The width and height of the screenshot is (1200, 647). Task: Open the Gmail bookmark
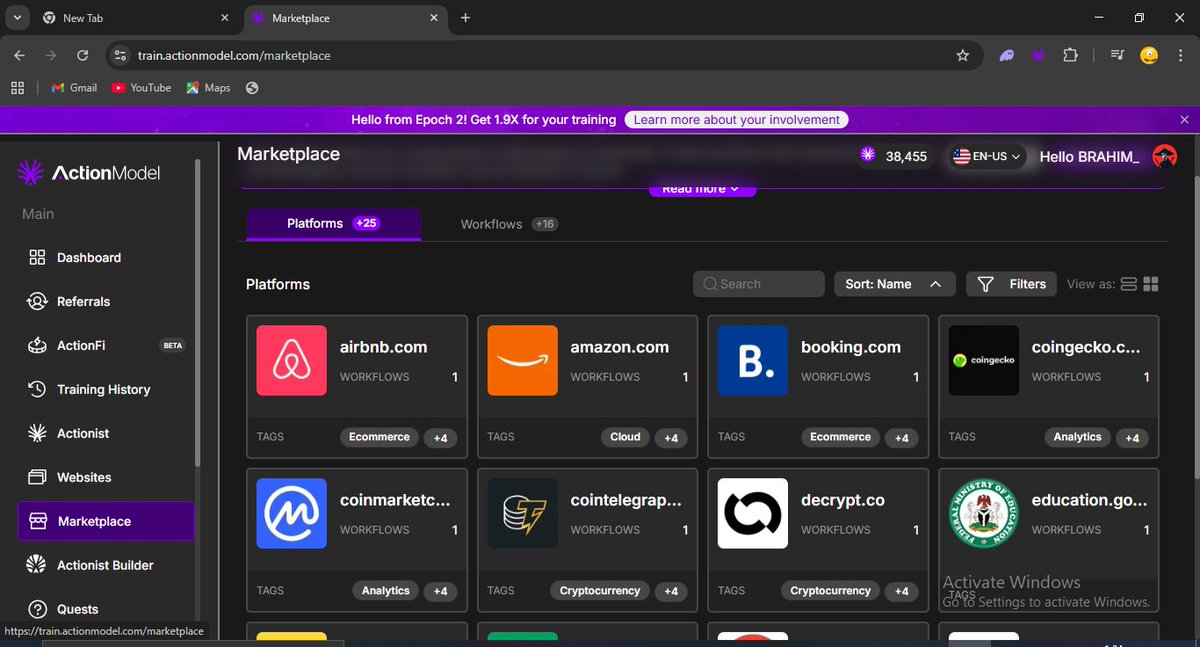click(74, 88)
